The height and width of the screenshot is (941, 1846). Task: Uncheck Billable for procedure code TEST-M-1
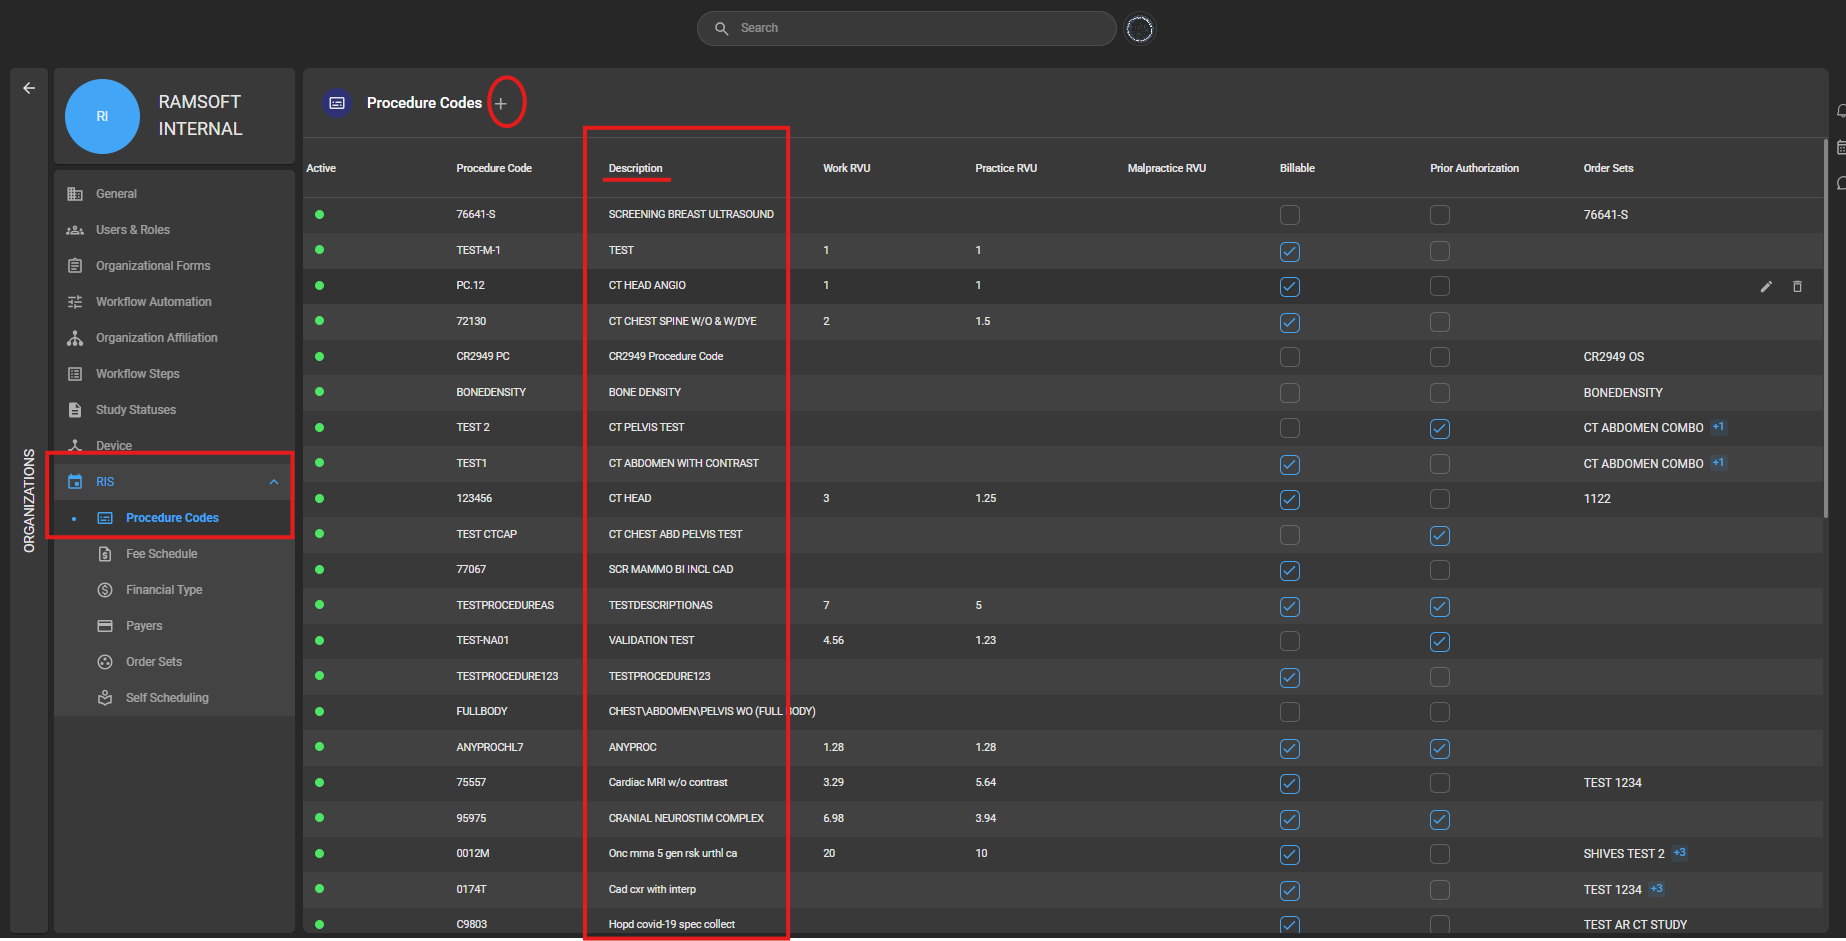[1289, 251]
